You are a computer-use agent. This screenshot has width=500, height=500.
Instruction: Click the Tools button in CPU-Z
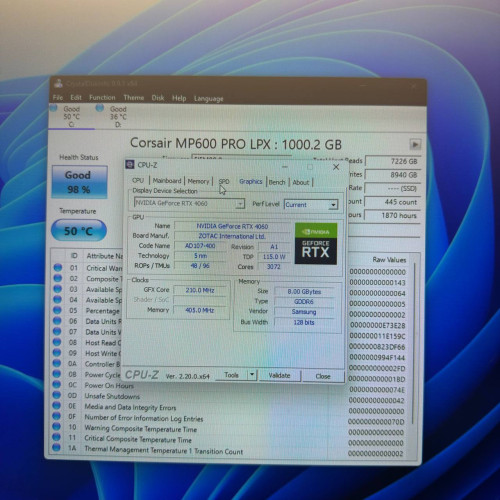[231, 375]
